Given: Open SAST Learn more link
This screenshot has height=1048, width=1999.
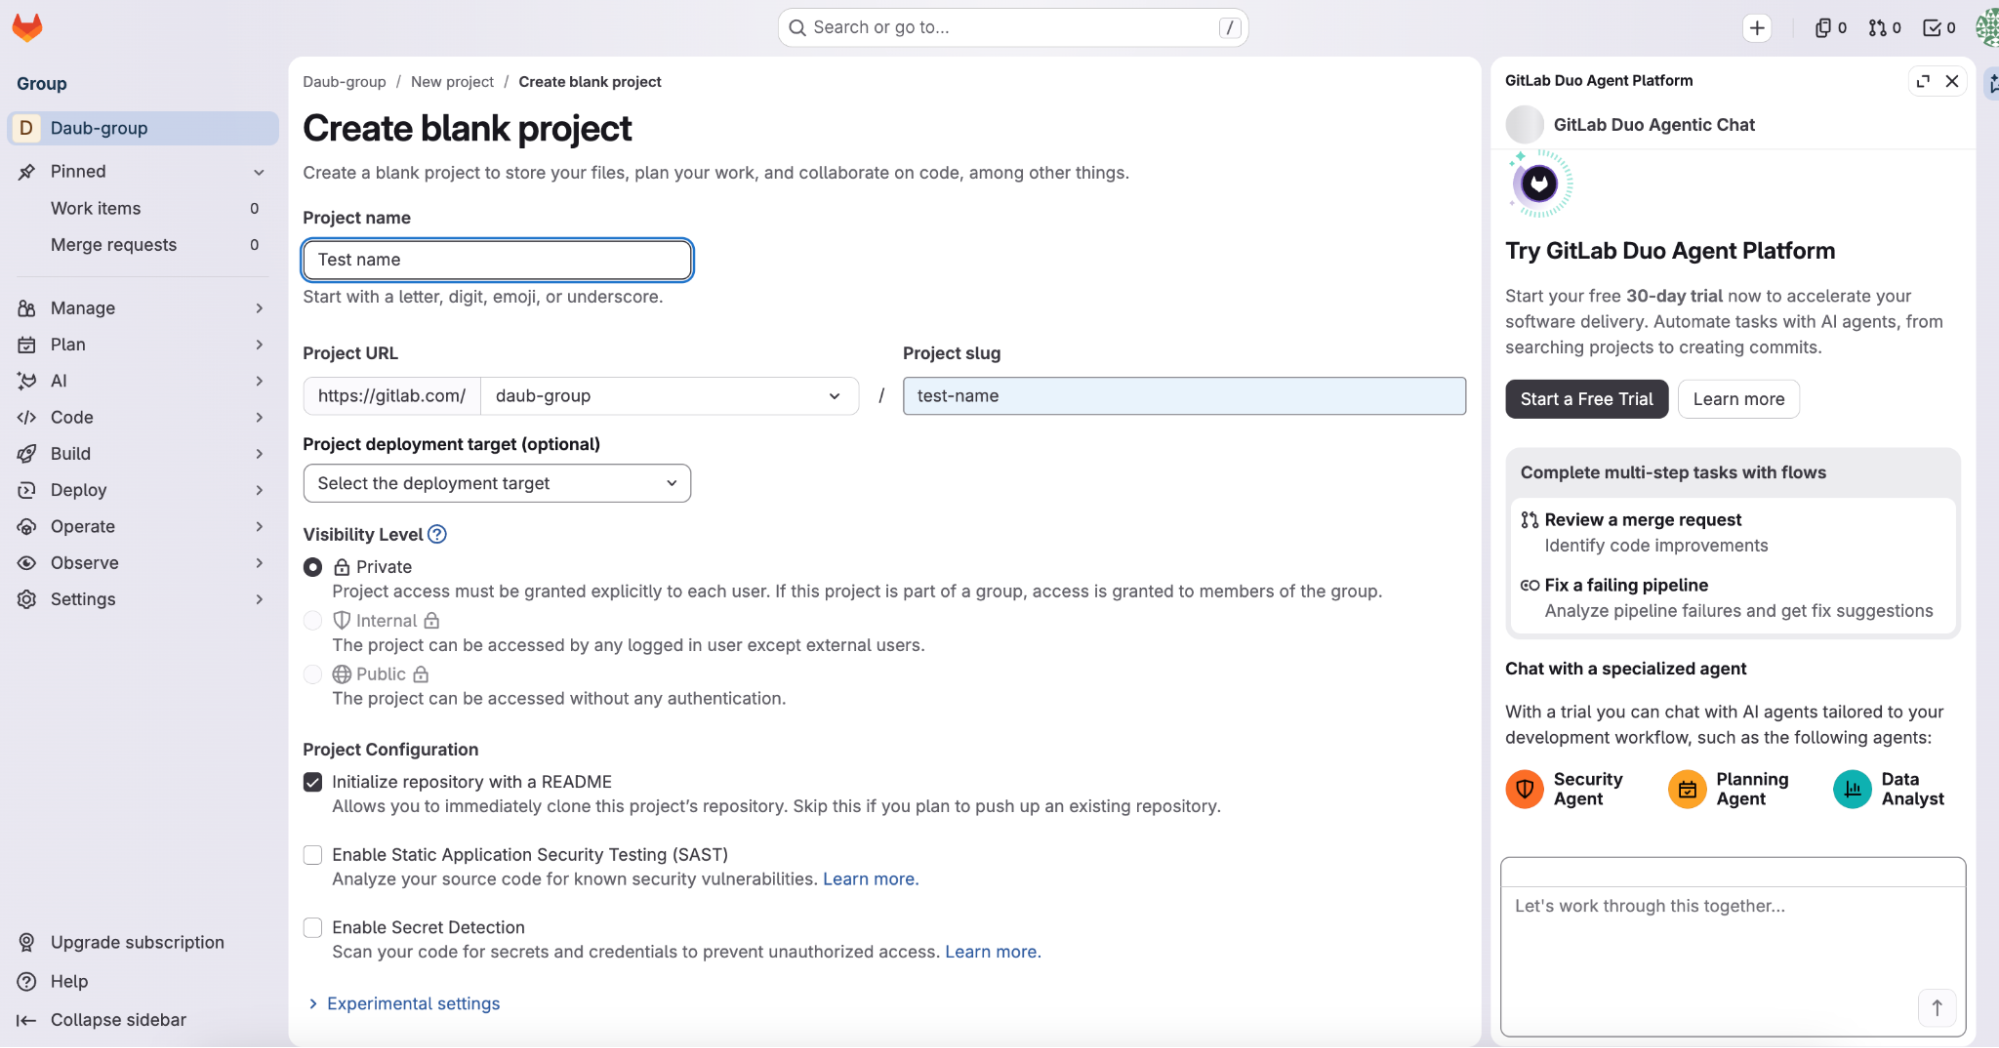Looking at the screenshot, I should point(869,879).
